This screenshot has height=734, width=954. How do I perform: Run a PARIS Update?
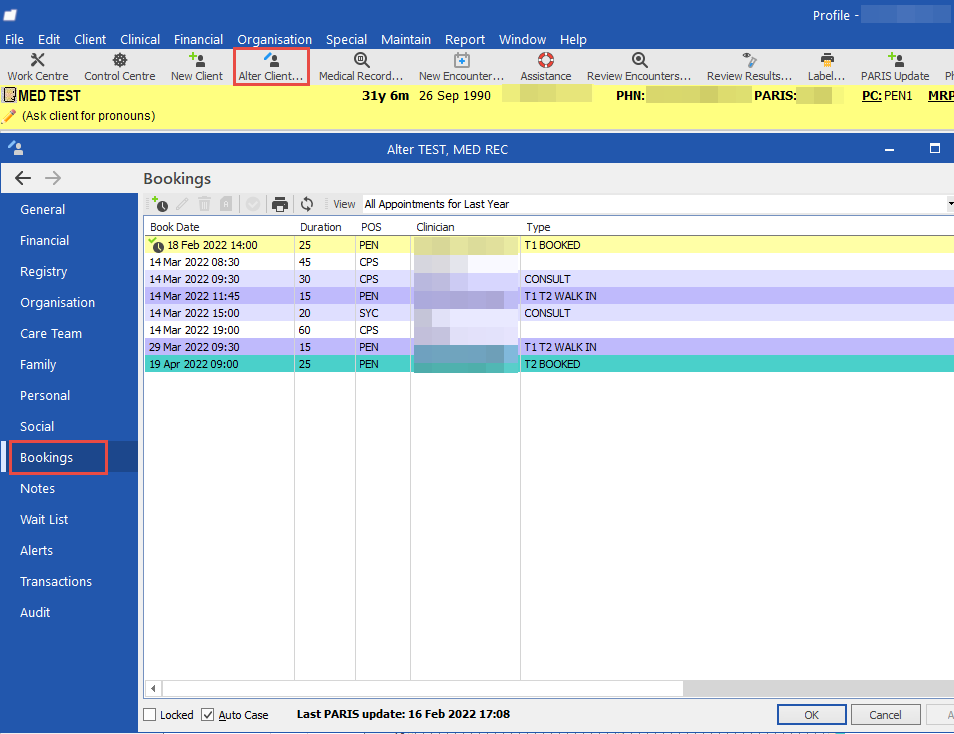(x=895, y=66)
